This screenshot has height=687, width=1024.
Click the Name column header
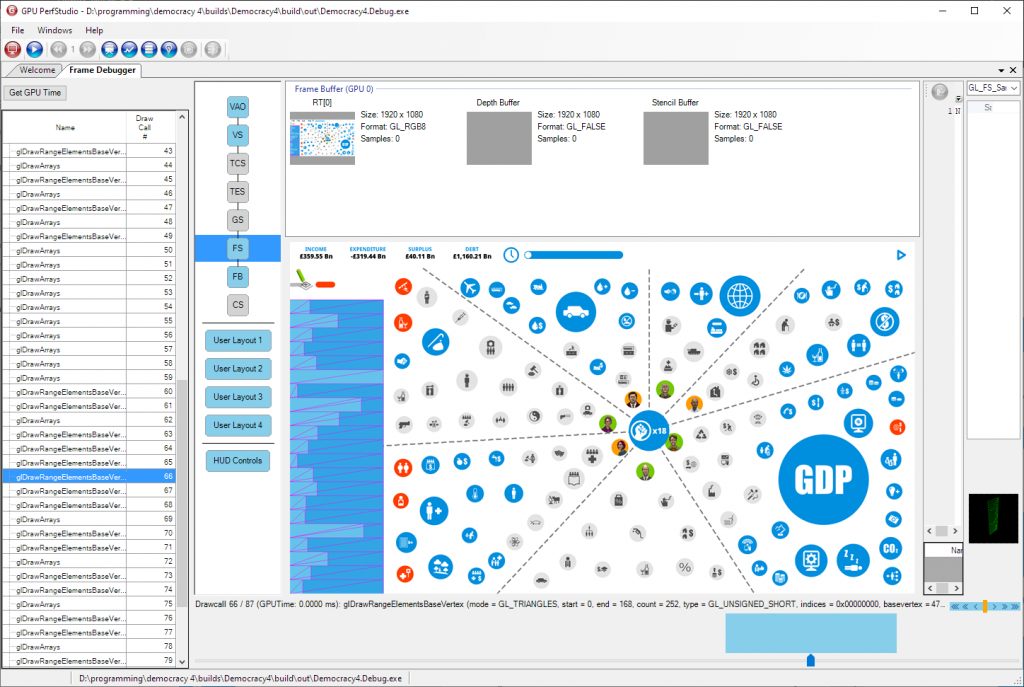[x=65, y=127]
